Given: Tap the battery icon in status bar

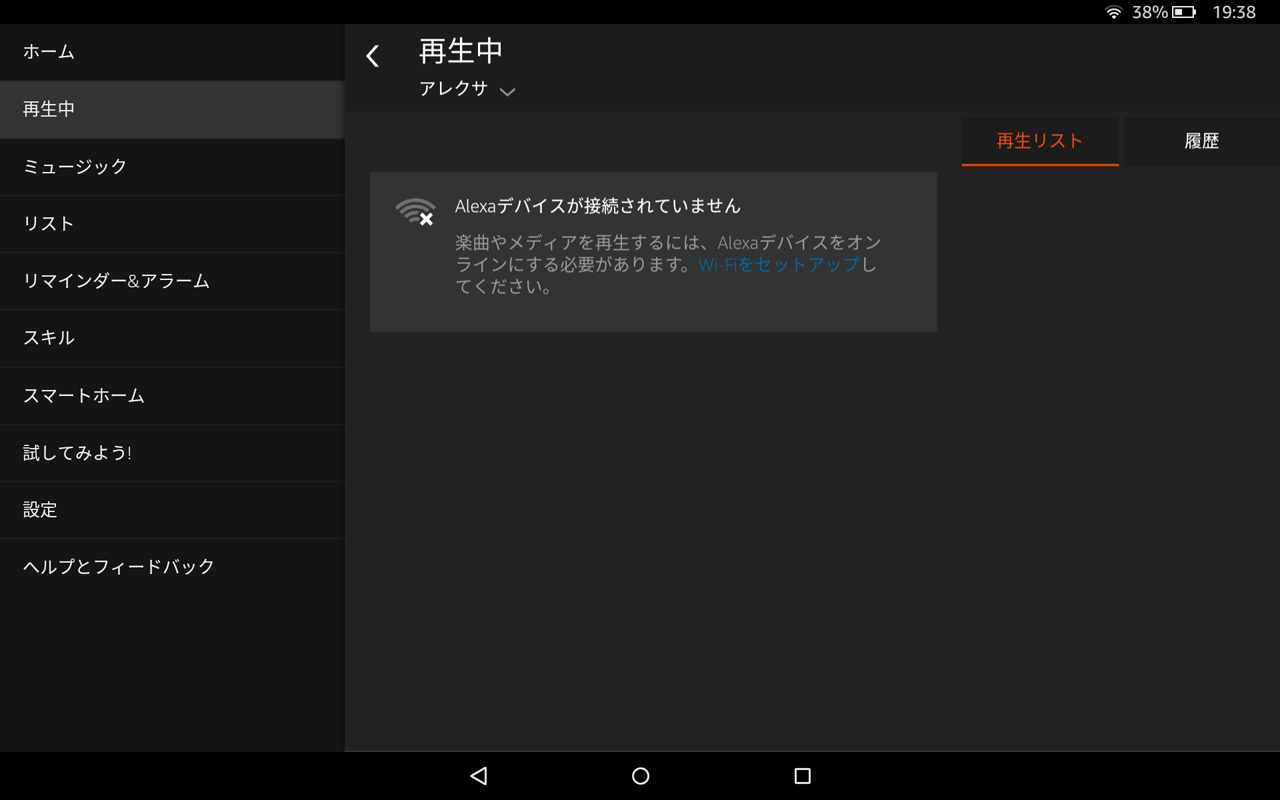Looking at the screenshot, I should click(1184, 12).
